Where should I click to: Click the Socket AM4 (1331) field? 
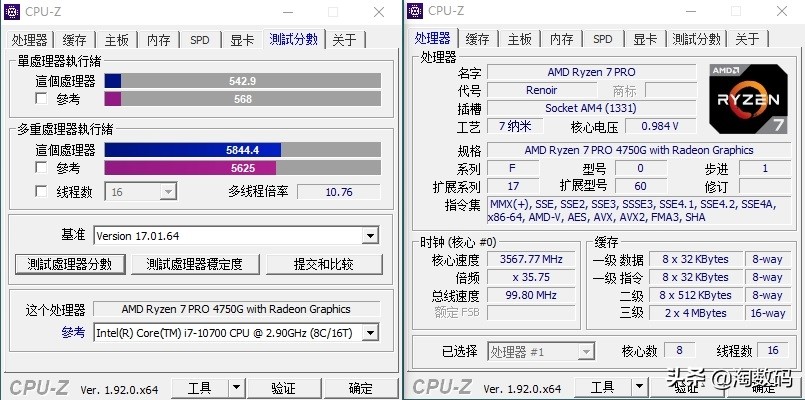[591, 108]
